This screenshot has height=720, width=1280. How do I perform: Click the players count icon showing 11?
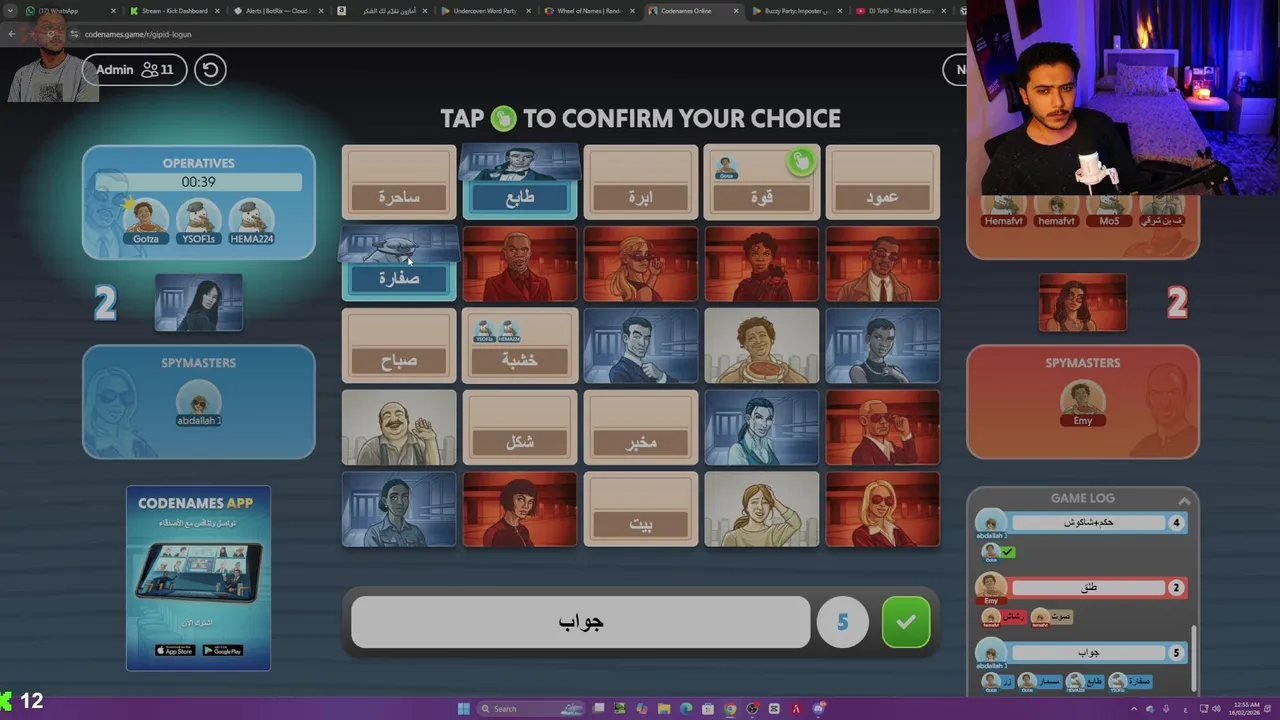coord(157,69)
